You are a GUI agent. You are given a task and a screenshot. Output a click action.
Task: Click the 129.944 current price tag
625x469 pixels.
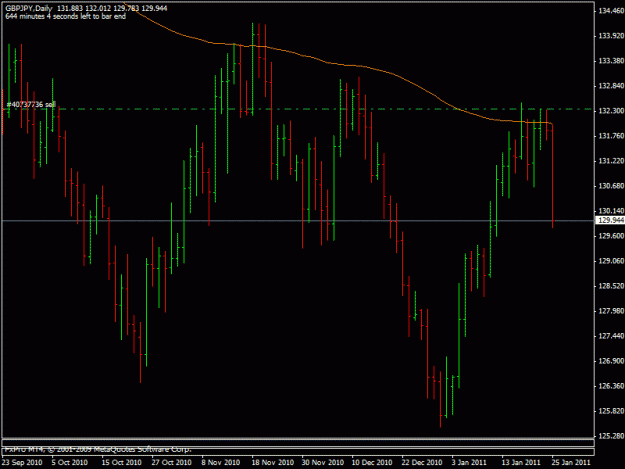[610, 220]
